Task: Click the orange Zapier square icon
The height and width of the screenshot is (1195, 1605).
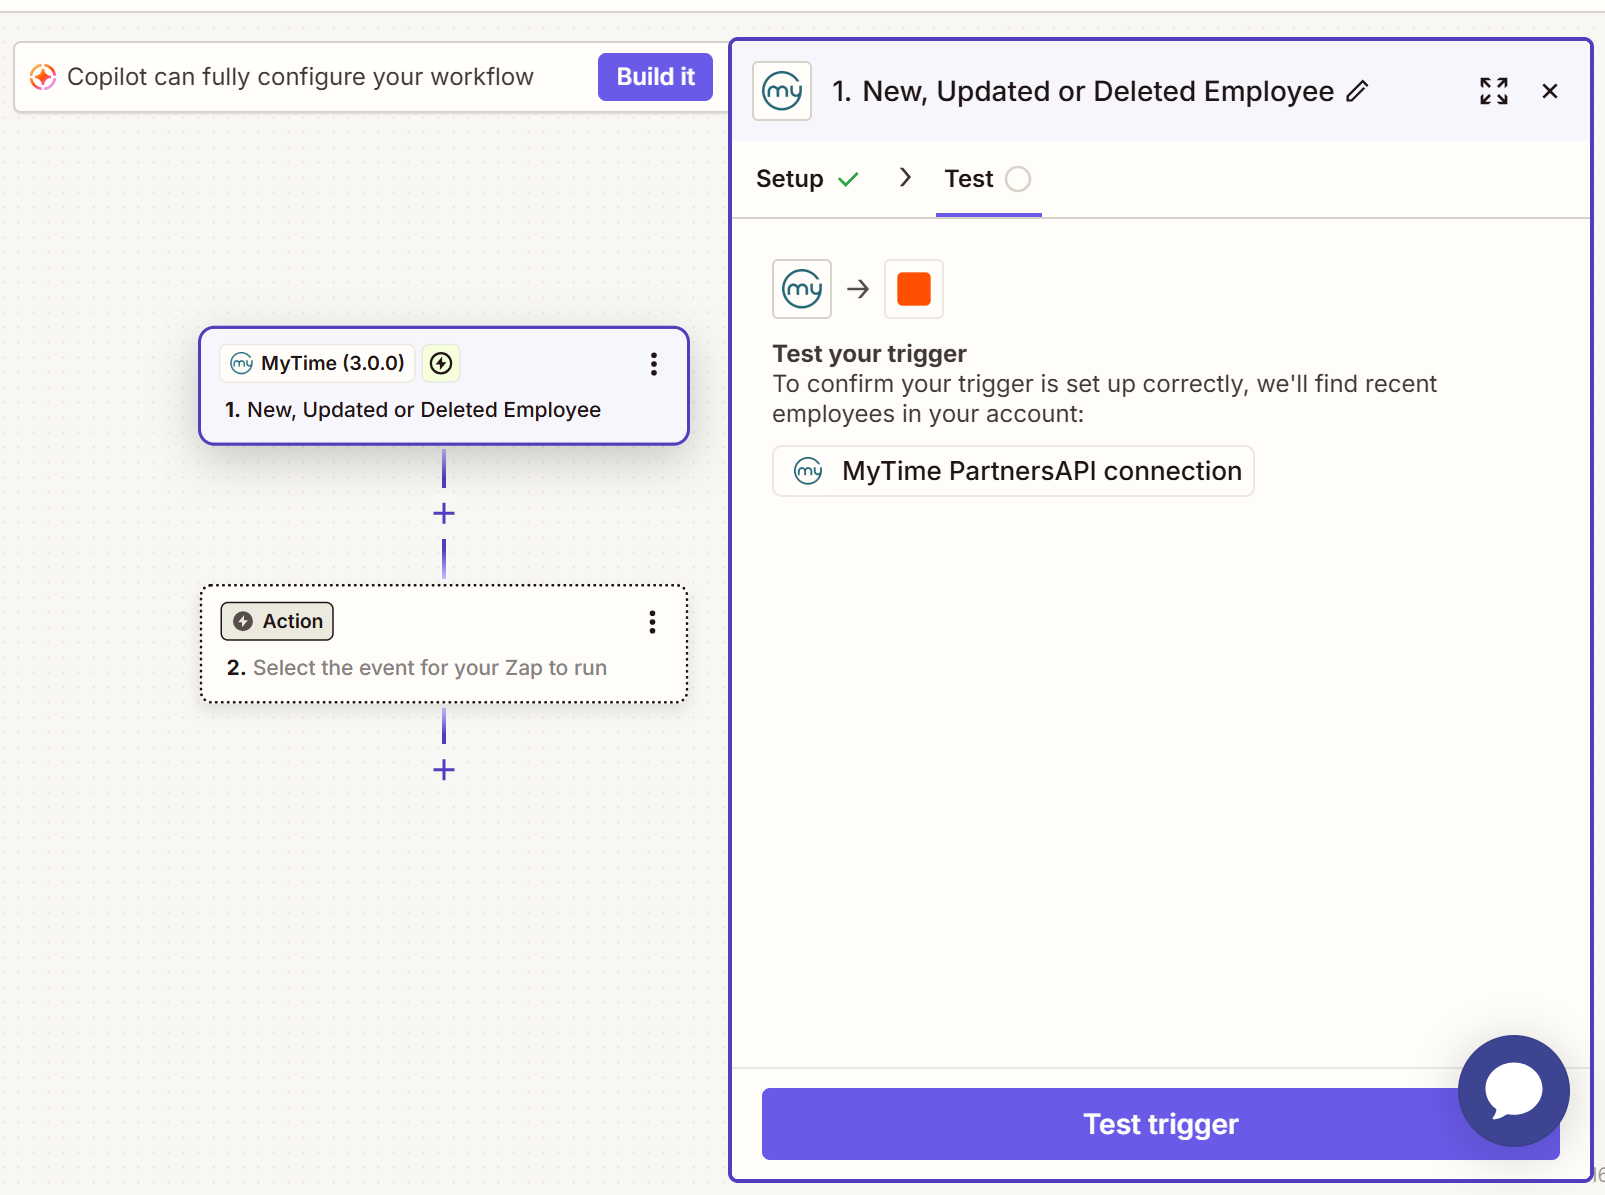Action: 914,289
